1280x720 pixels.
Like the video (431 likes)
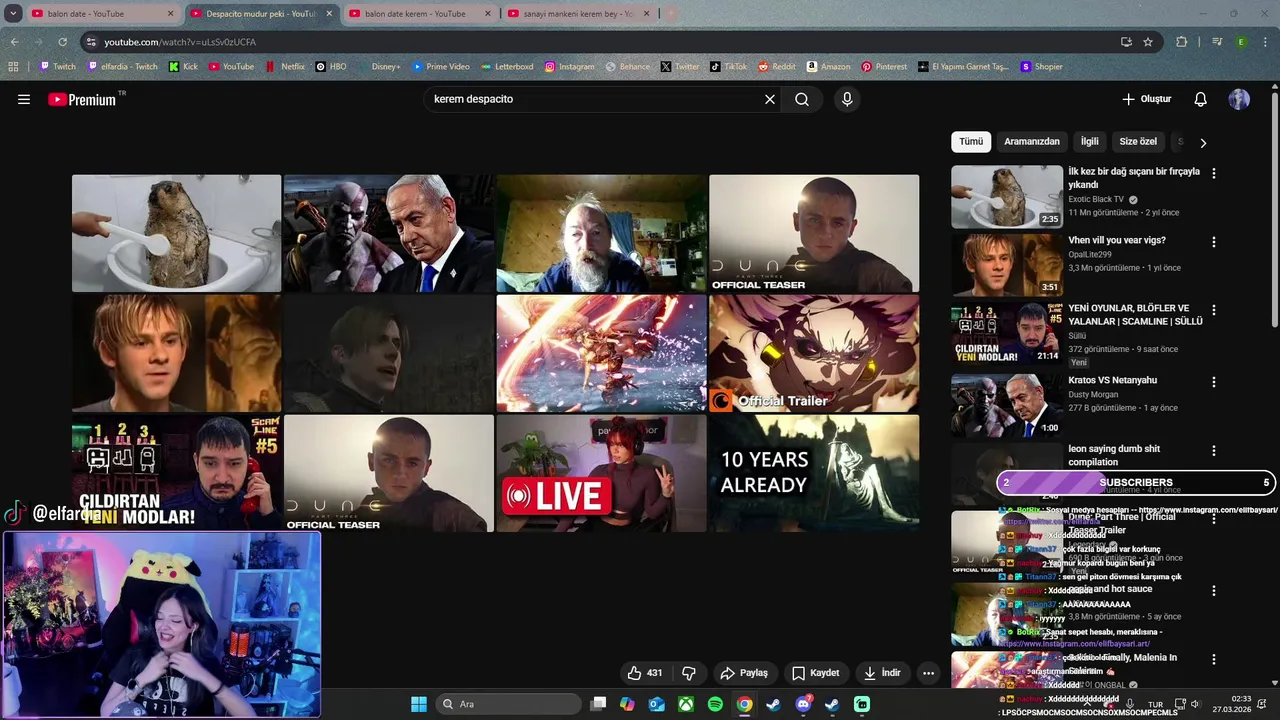(x=644, y=673)
